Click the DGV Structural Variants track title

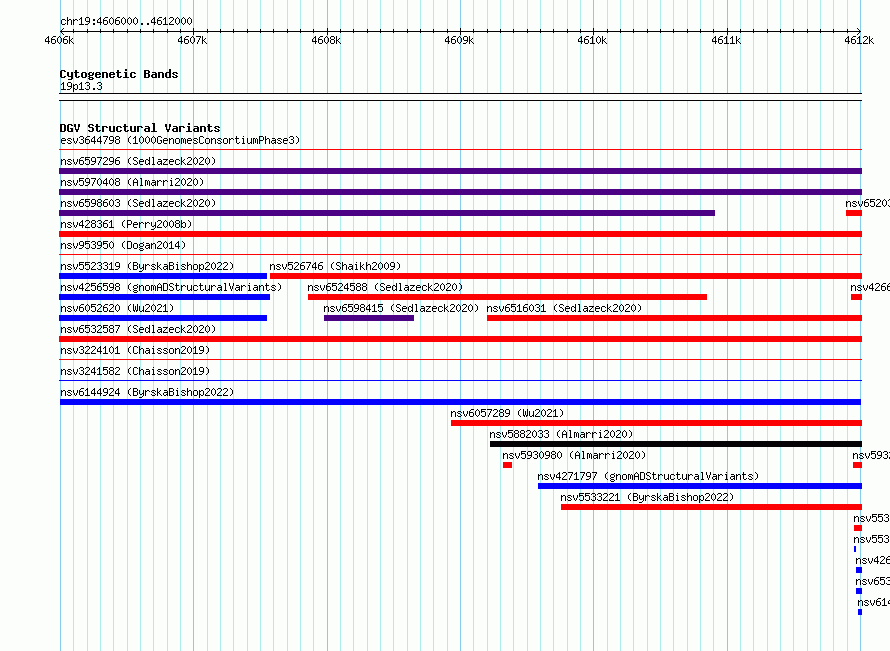pos(140,128)
